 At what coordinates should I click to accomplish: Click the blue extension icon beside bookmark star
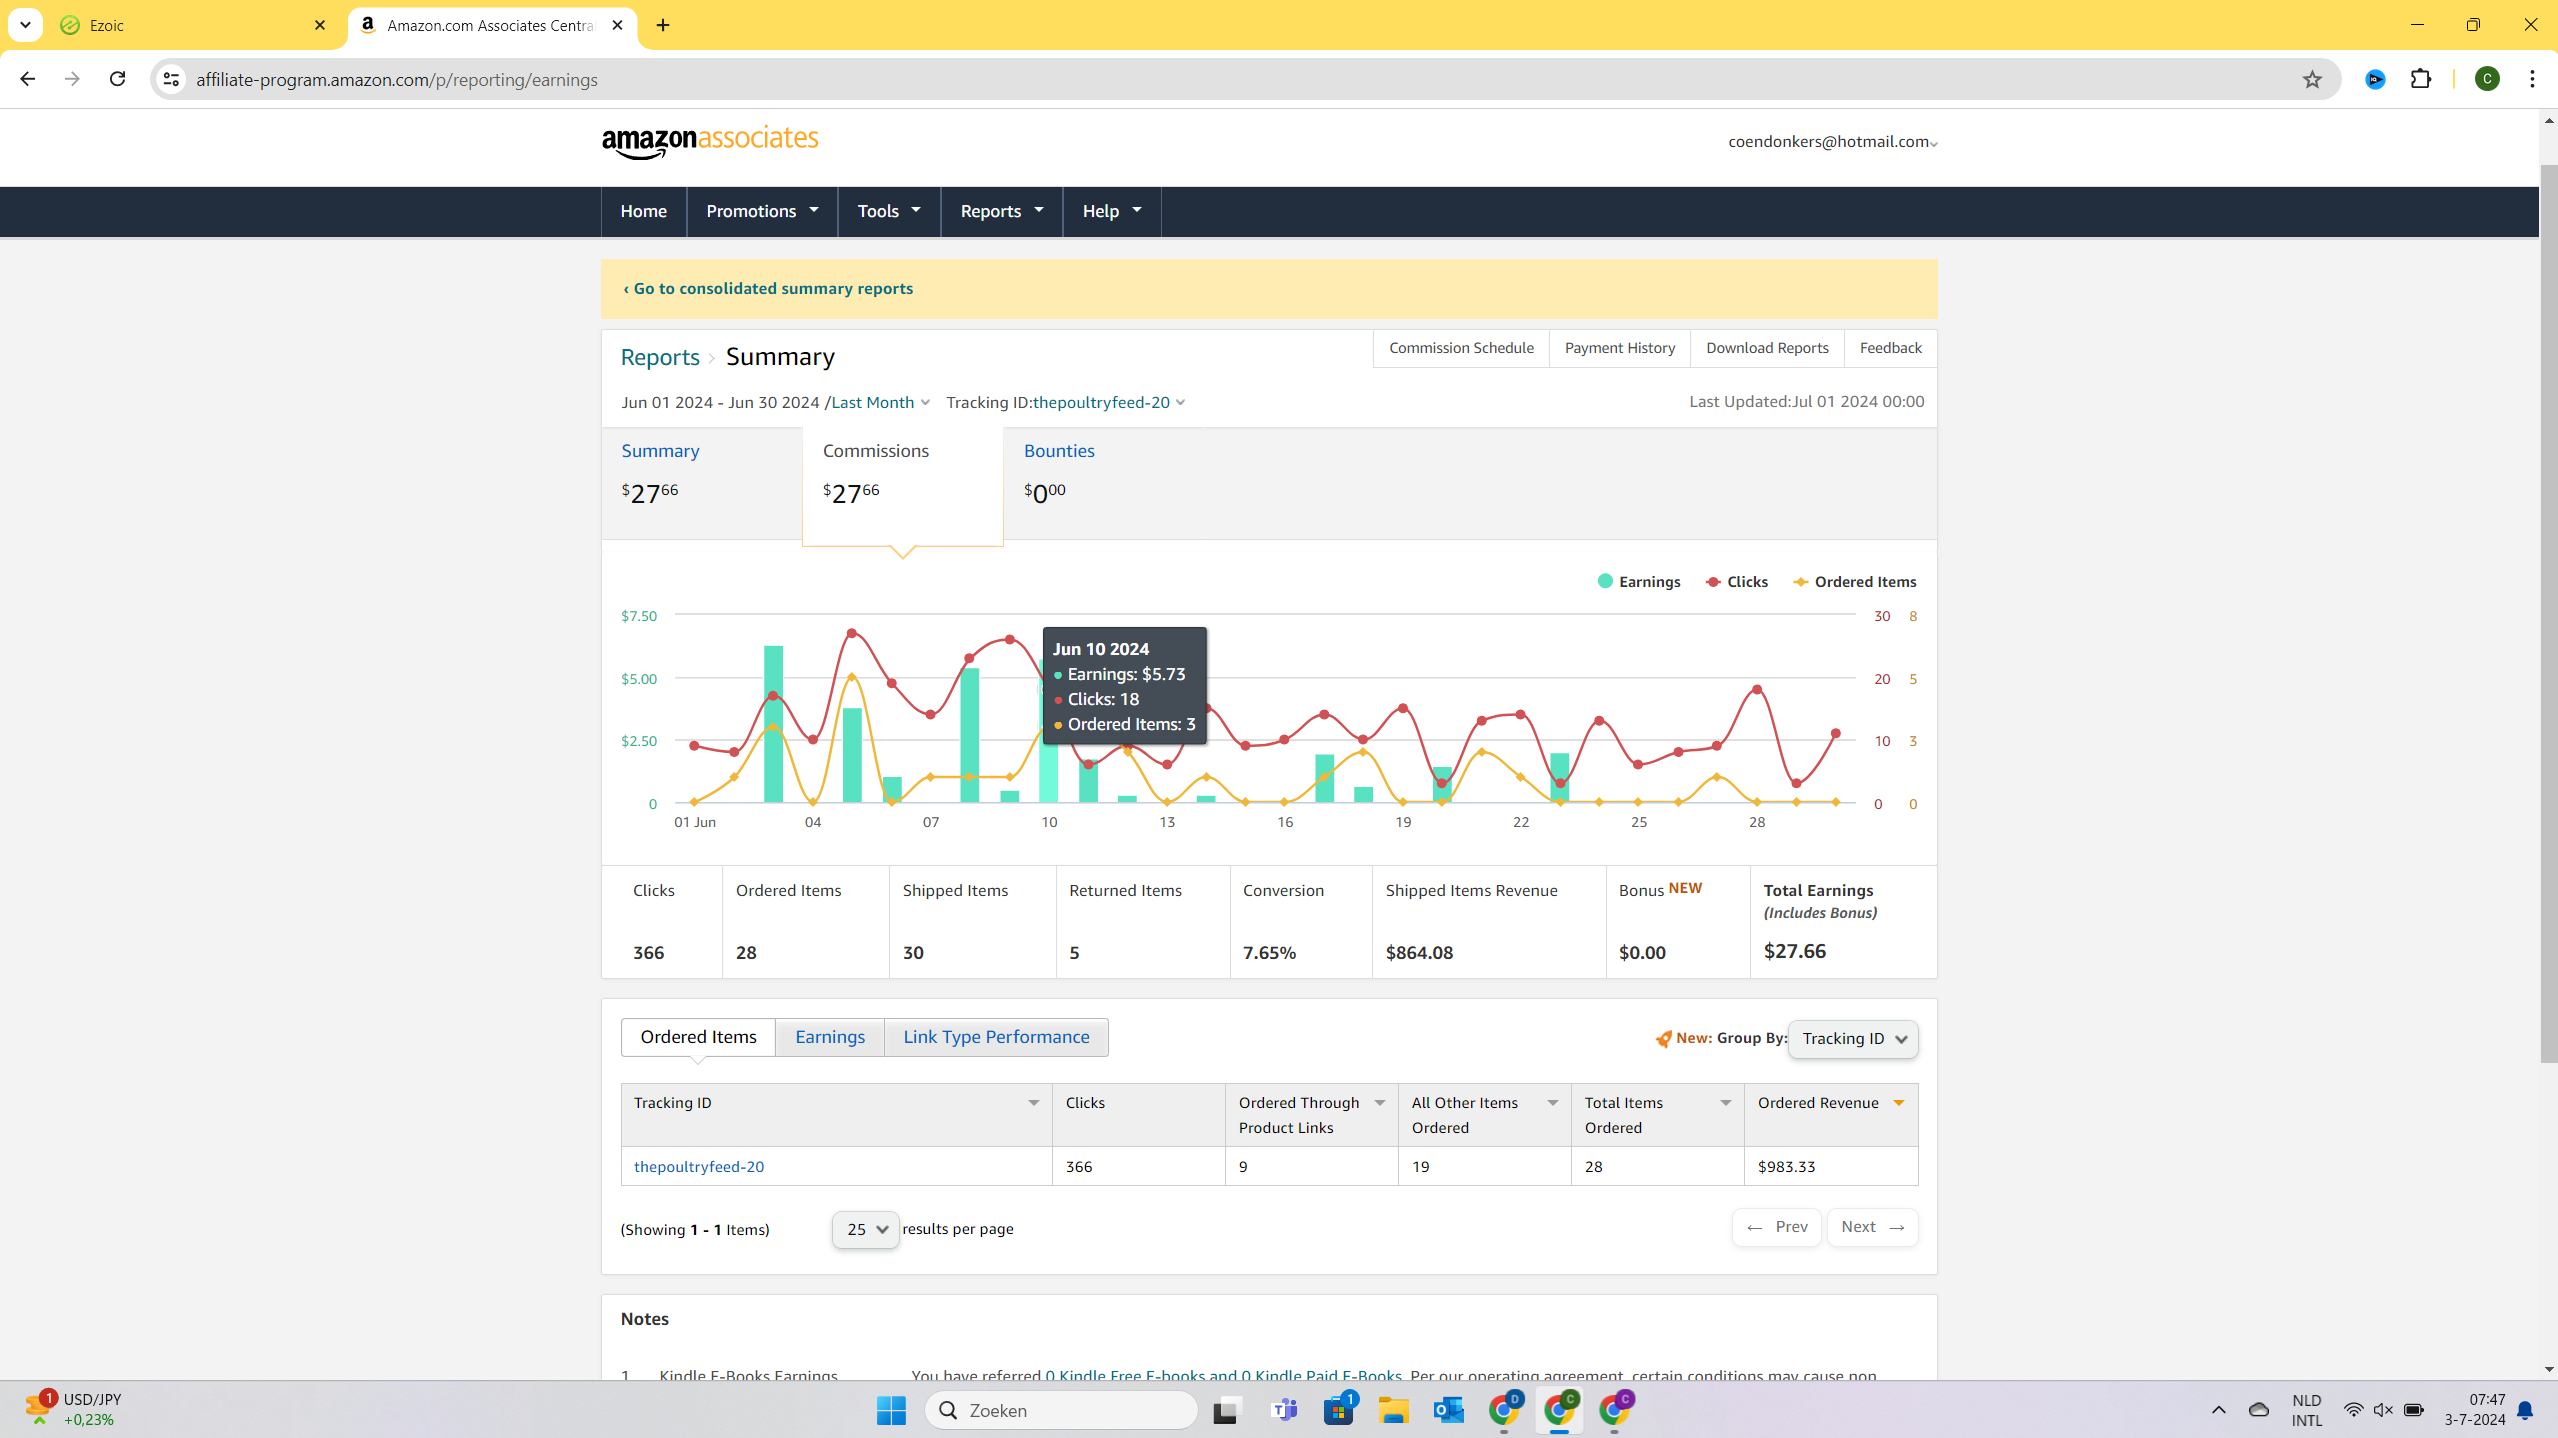point(2375,79)
